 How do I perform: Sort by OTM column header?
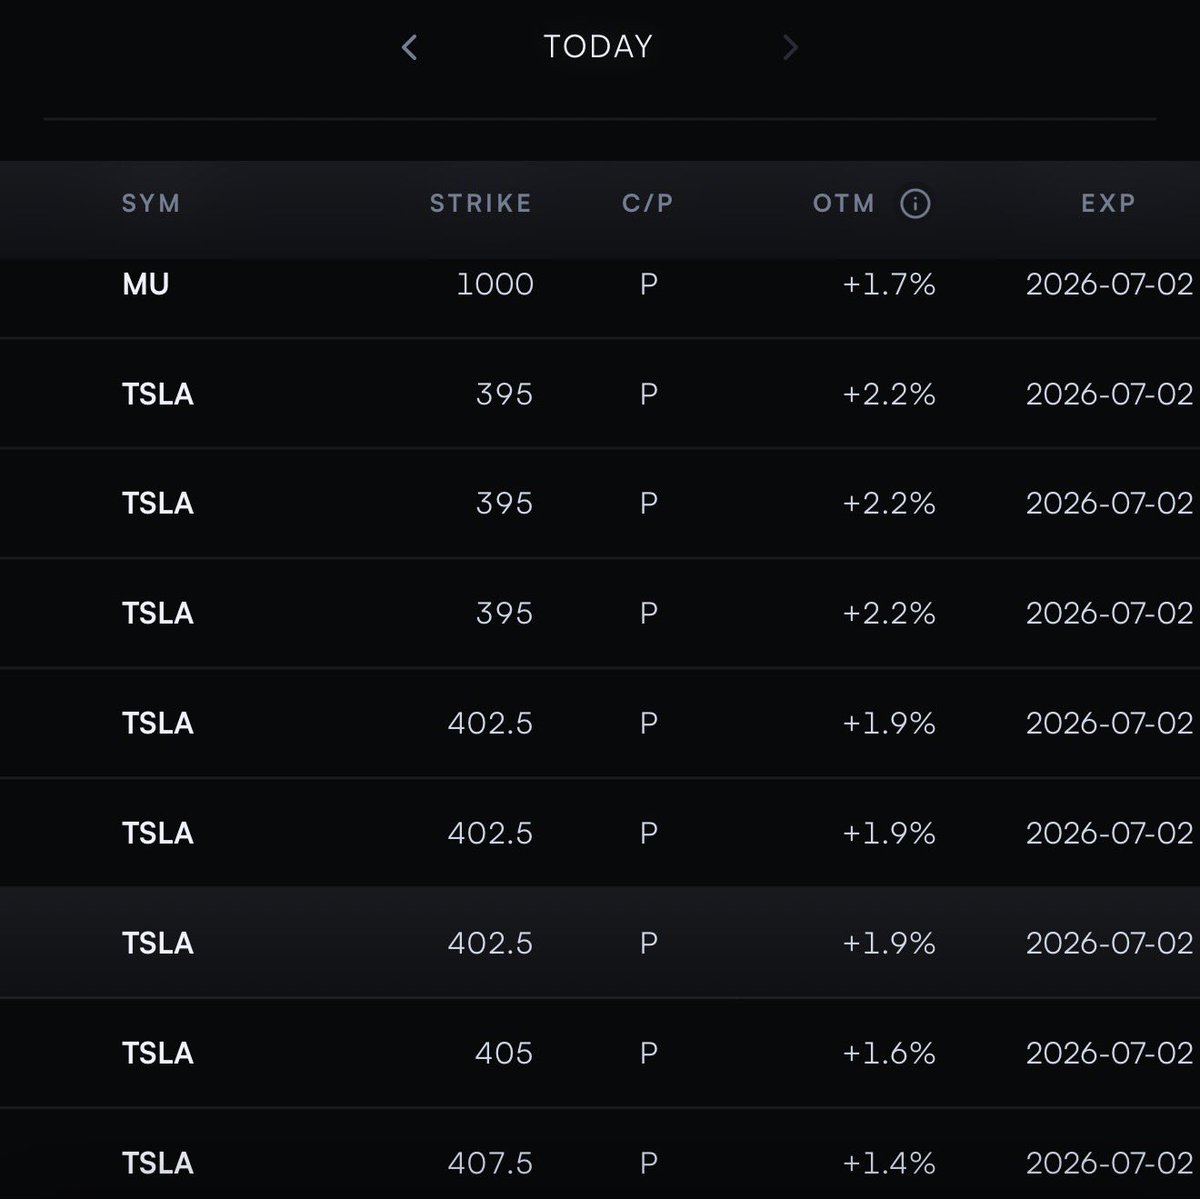tap(844, 204)
